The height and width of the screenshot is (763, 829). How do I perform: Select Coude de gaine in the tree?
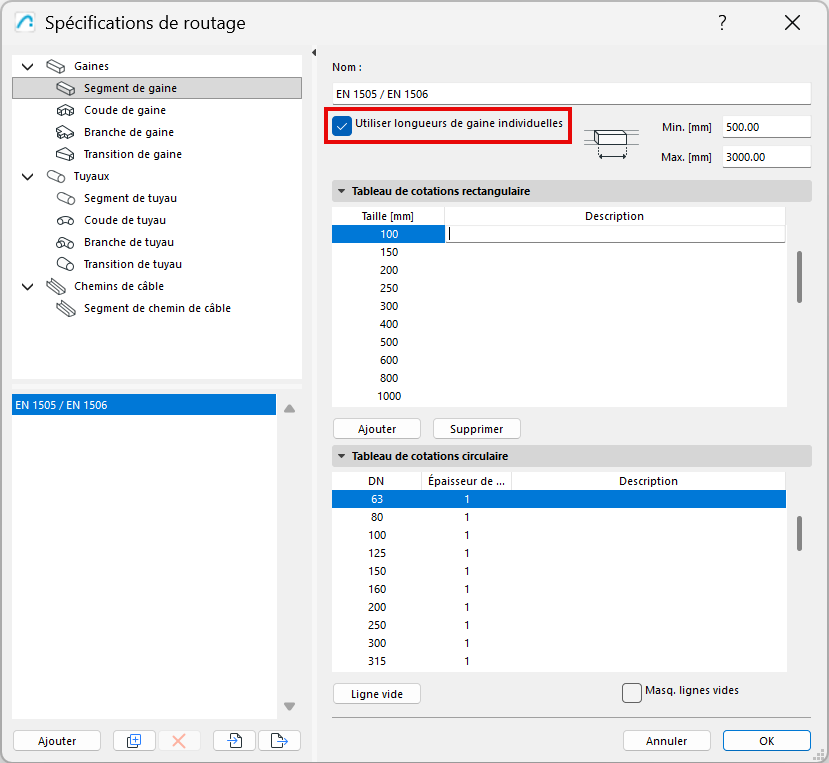(x=124, y=110)
